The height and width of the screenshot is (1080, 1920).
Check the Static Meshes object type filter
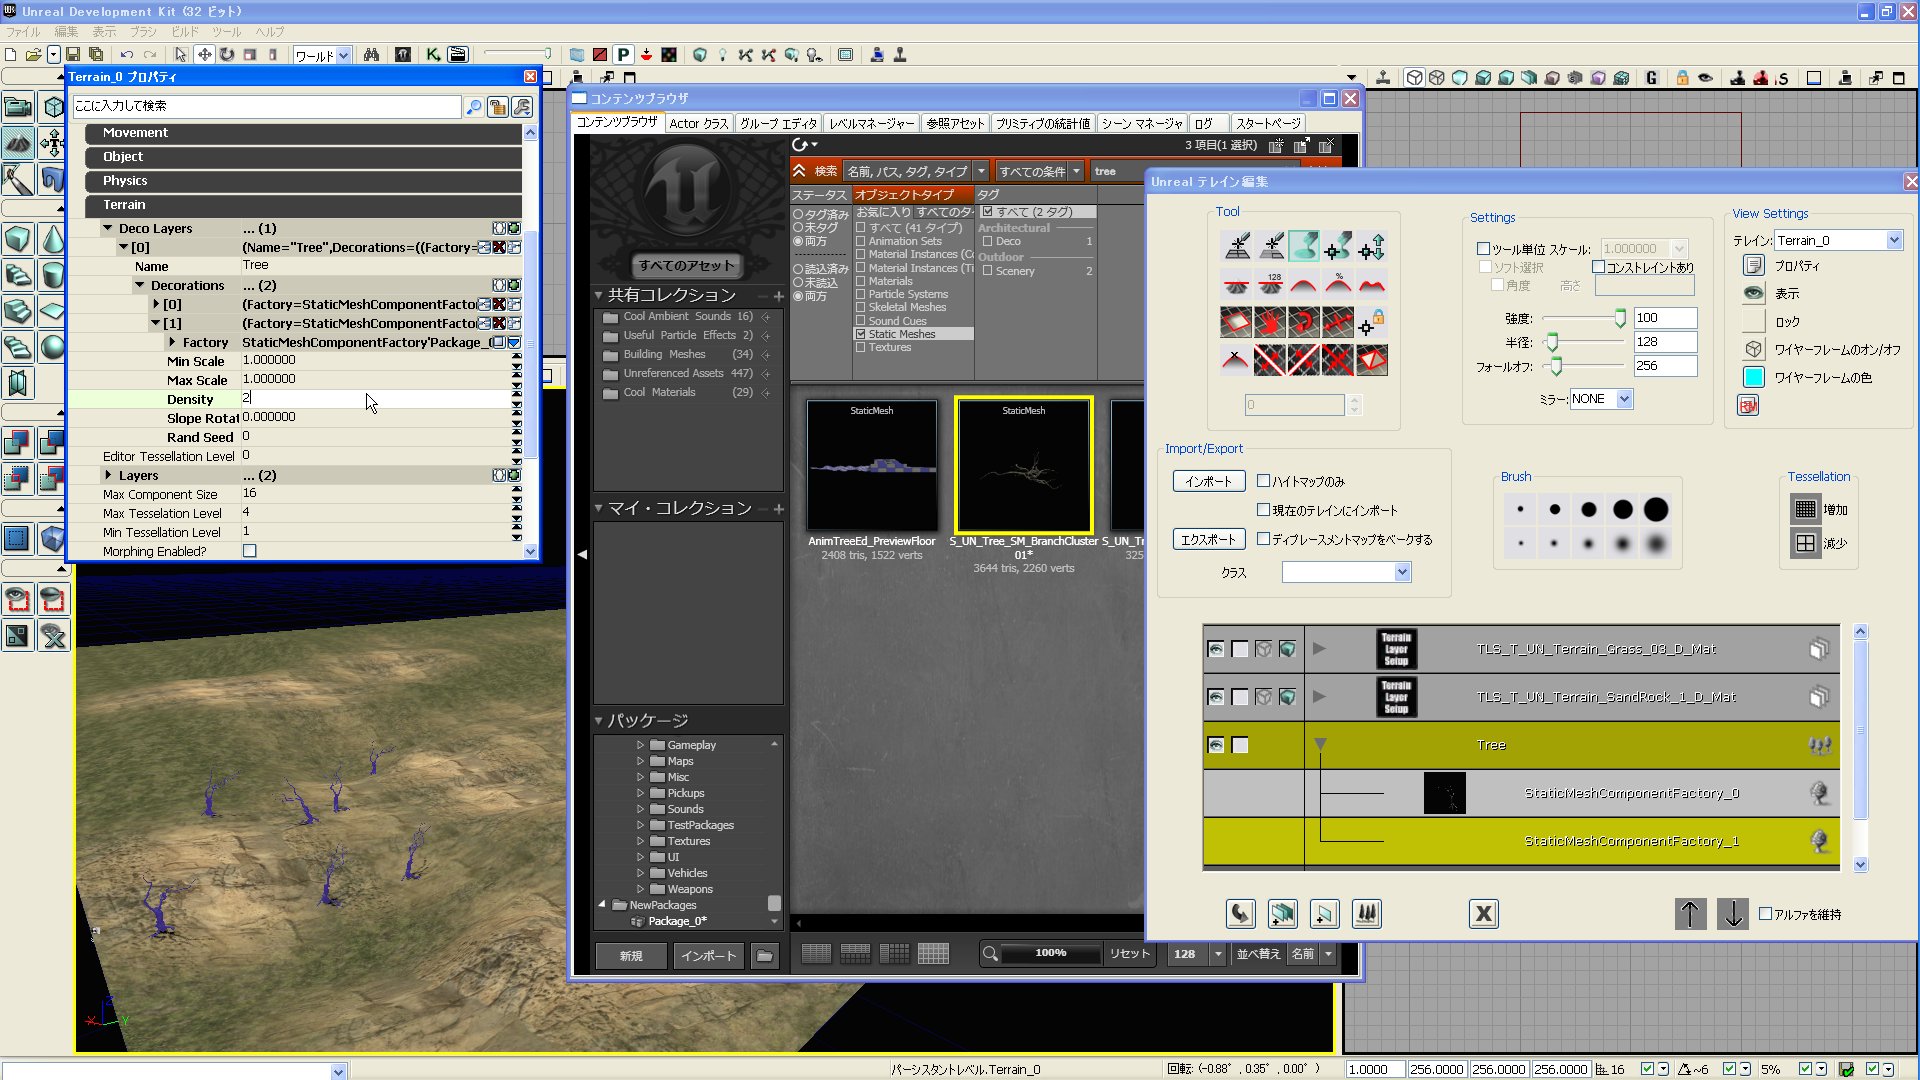coord(860,334)
